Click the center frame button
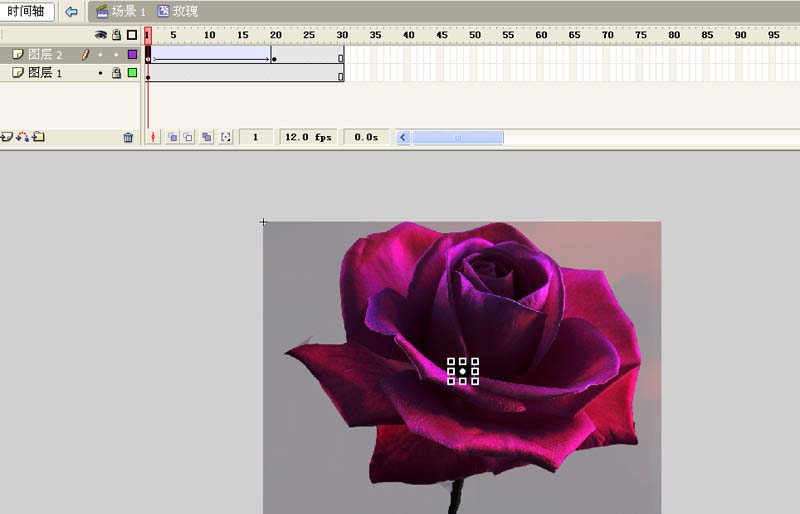800x514 pixels. coord(153,137)
